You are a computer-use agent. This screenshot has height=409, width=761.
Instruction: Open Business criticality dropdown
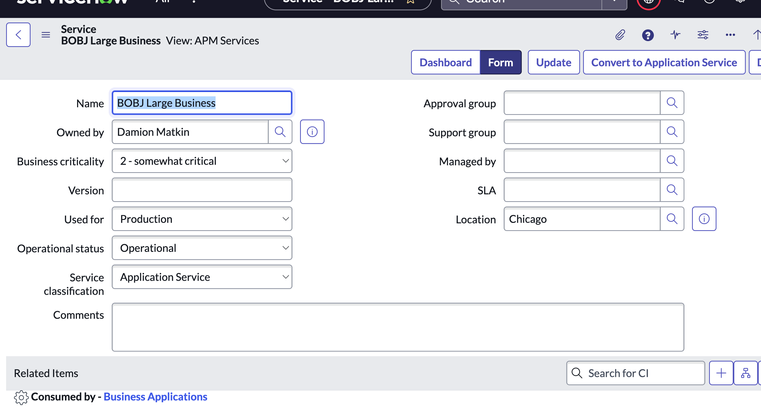tap(202, 161)
